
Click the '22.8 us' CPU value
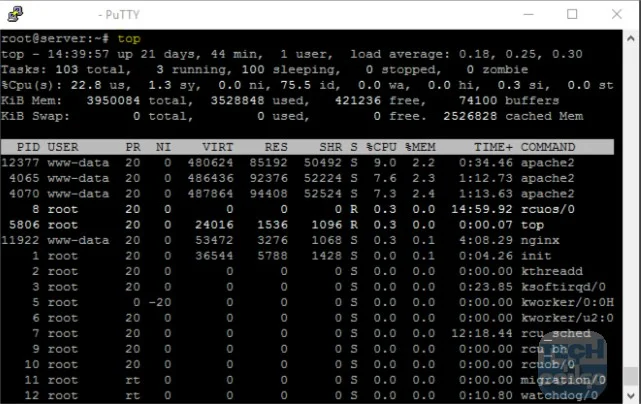click(98, 85)
